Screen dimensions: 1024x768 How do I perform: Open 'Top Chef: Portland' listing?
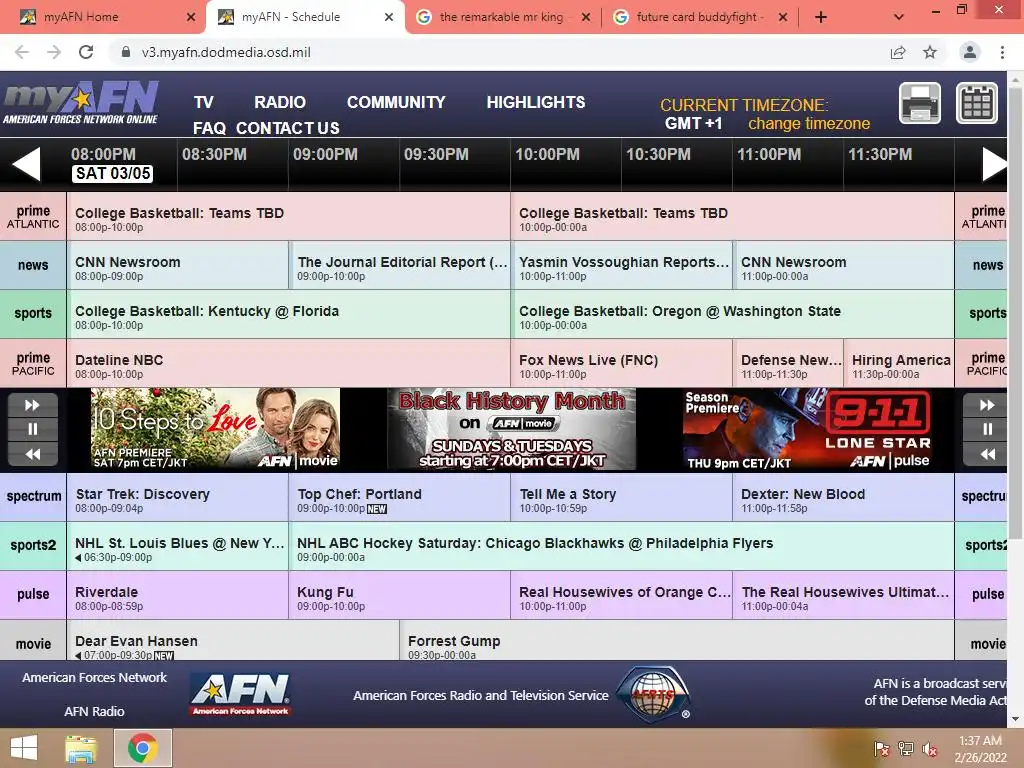click(x=400, y=497)
